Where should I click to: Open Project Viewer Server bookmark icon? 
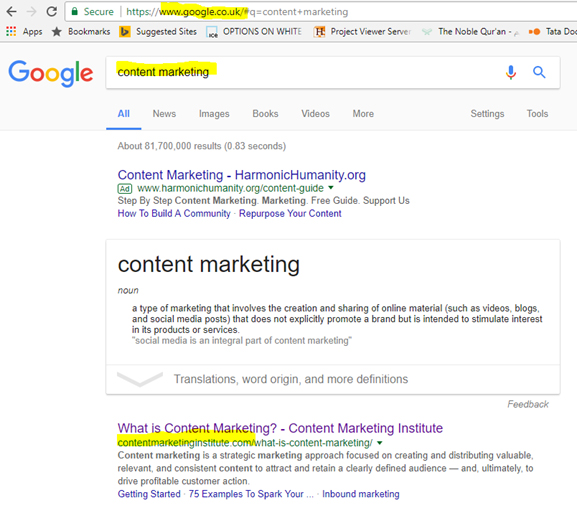(x=319, y=32)
